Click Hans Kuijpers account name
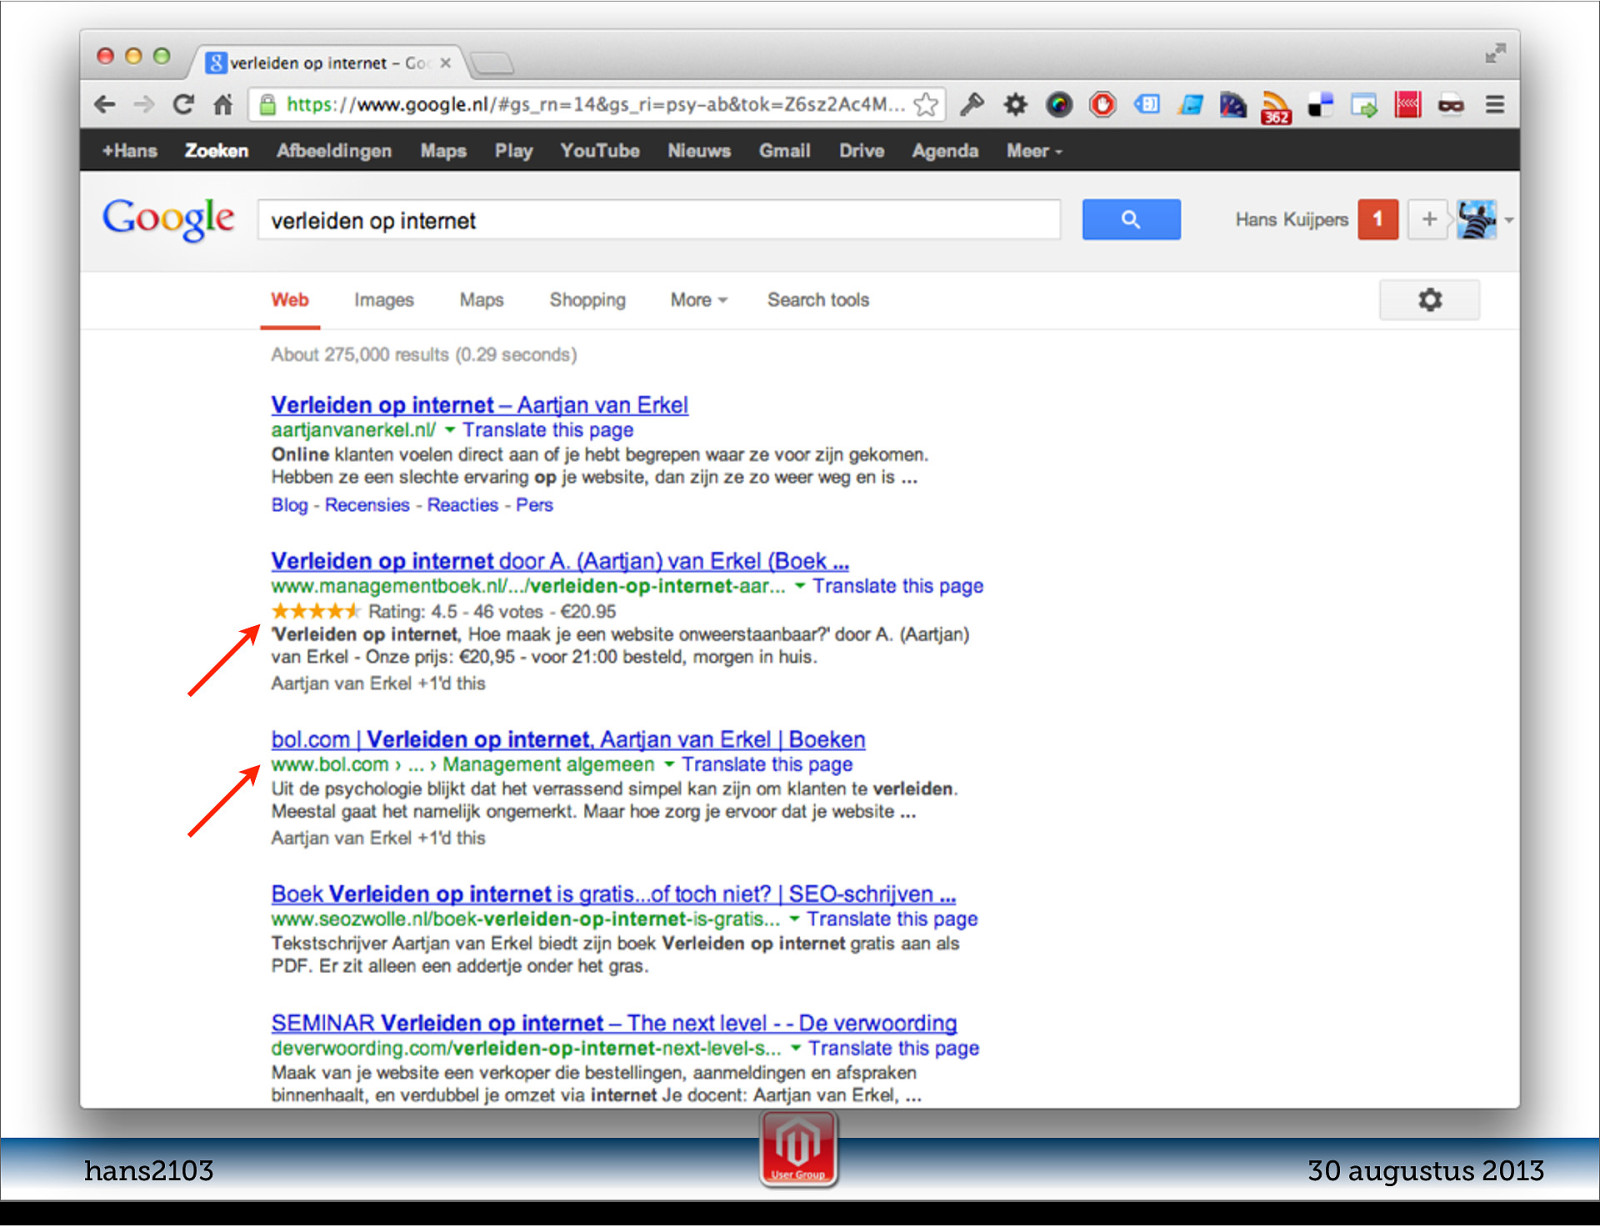This screenshot has height=1232, width=1600. (x=1292, y=219)
